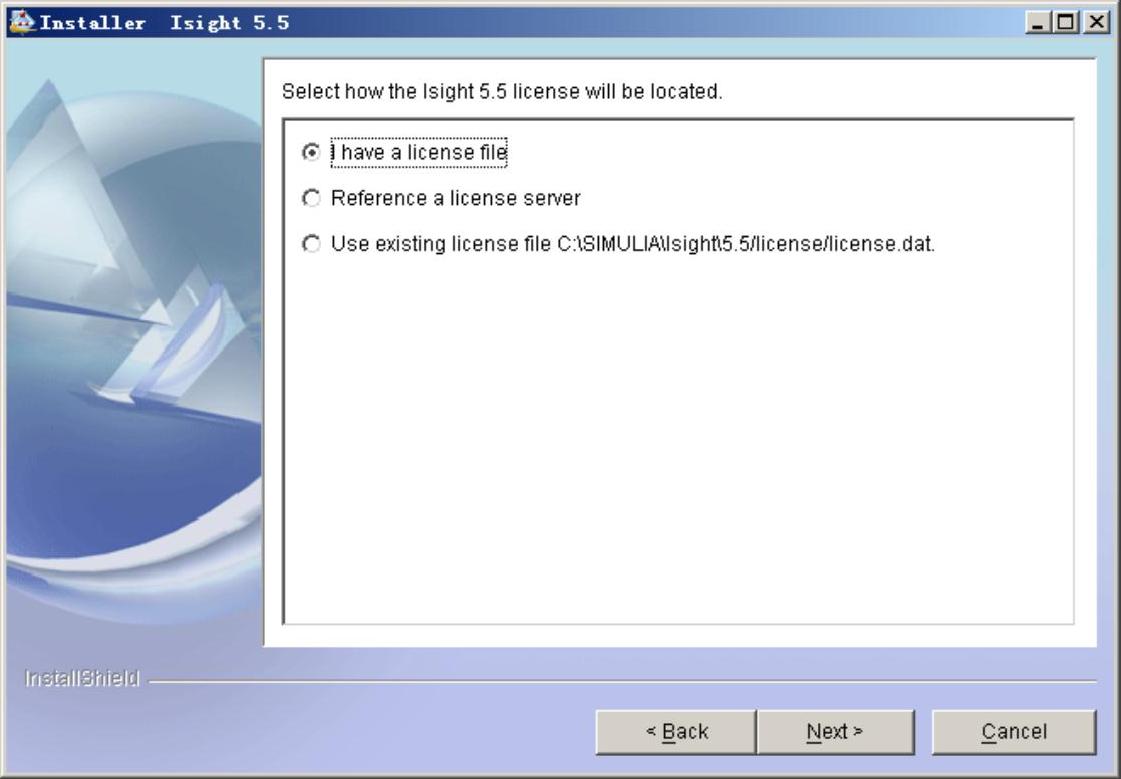Image resolution: width=1121 pixels, height=779 pixels.
Task: Choose the "Reference a license server" radio button
Action: [311, 198]
